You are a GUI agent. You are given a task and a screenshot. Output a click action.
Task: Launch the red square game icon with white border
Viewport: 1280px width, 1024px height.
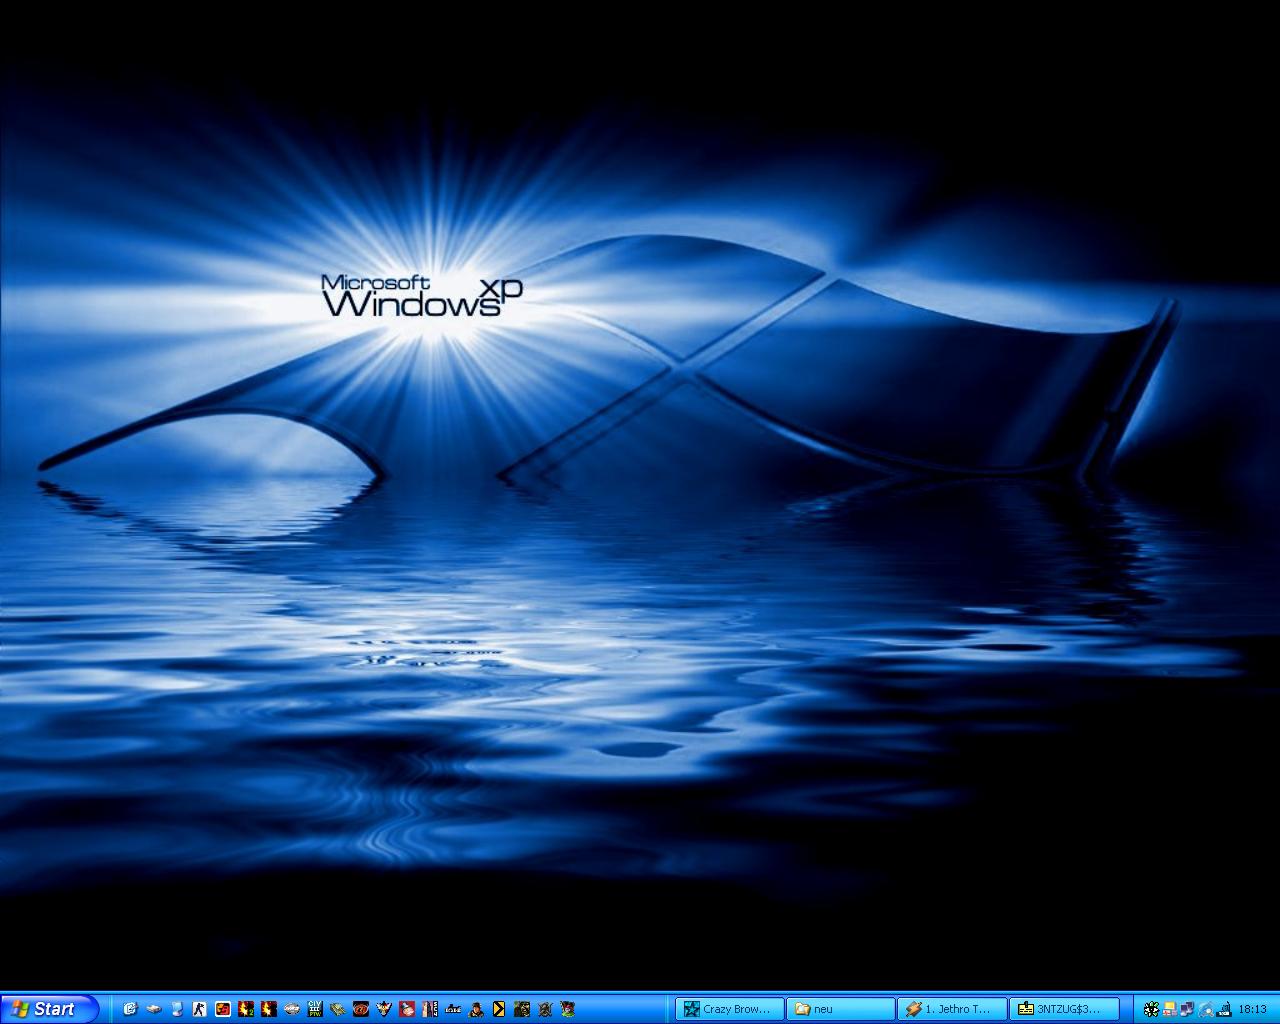pyautogui.click(x=222, y=1009)
